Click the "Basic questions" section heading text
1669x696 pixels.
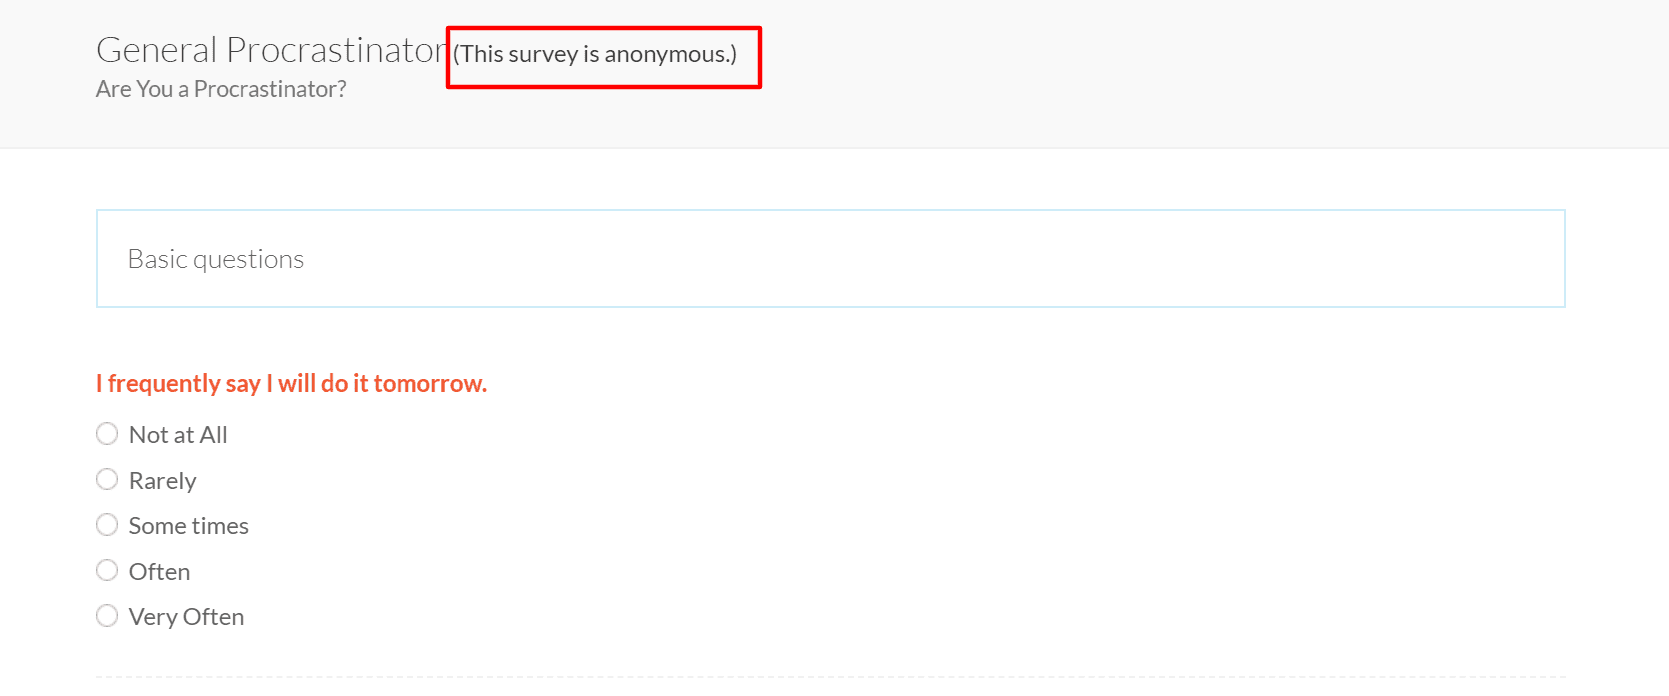(216, 259)
